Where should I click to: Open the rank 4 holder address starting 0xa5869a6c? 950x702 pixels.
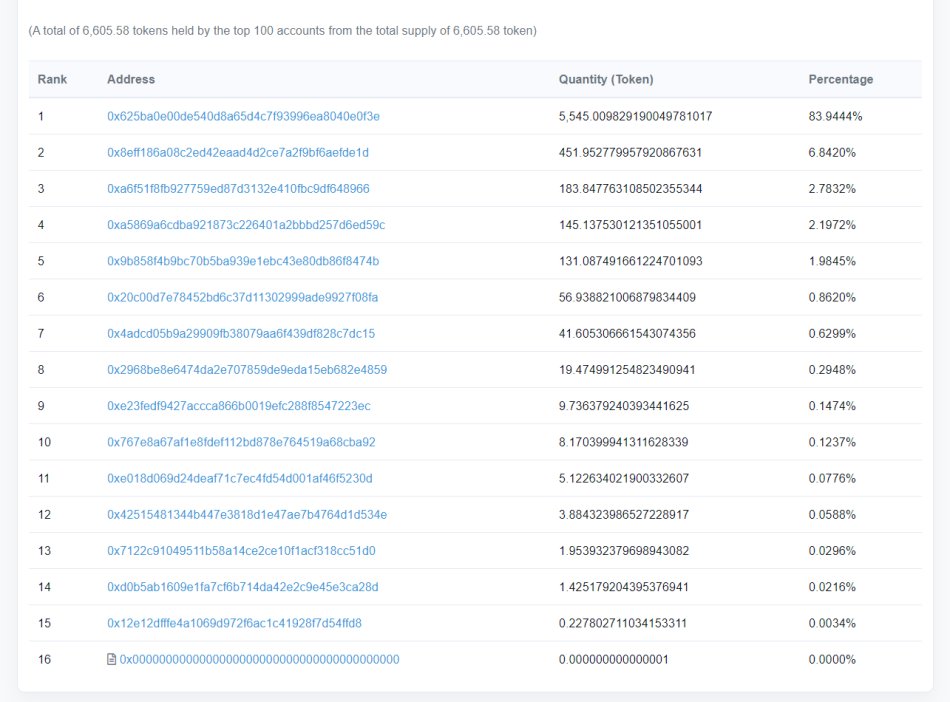[x=240, y=225]
